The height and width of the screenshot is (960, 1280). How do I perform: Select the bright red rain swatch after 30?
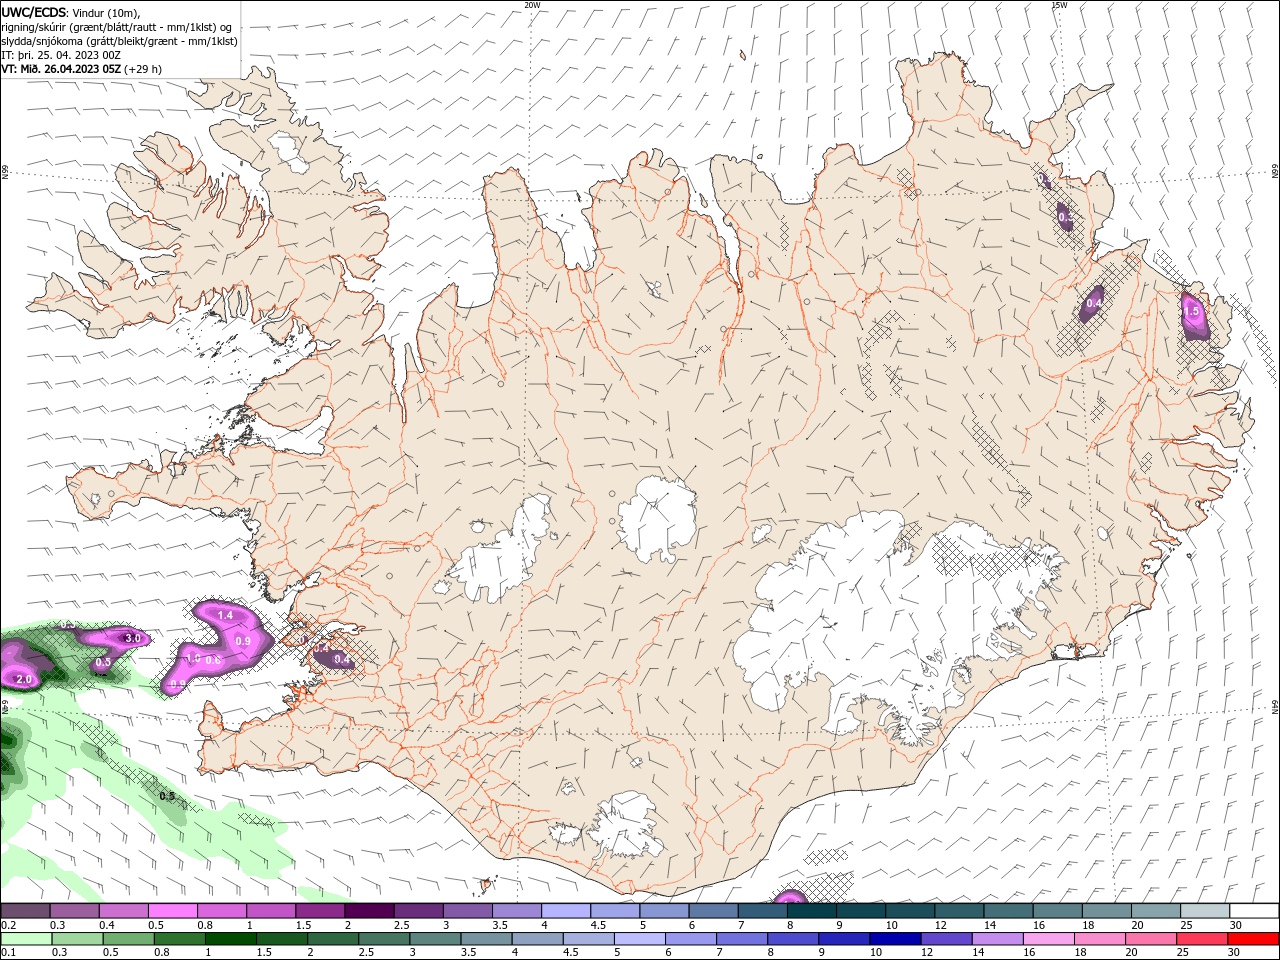pos(1252,939)
